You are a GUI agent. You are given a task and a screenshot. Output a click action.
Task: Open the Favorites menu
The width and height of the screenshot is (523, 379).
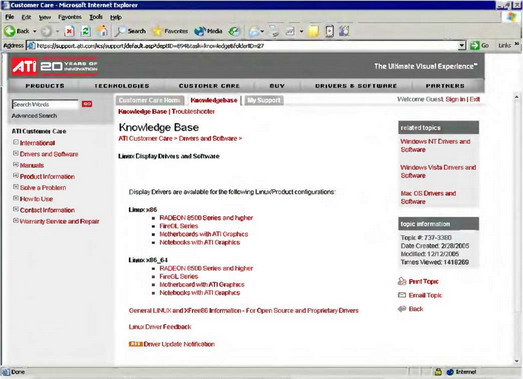click(70, 17)
